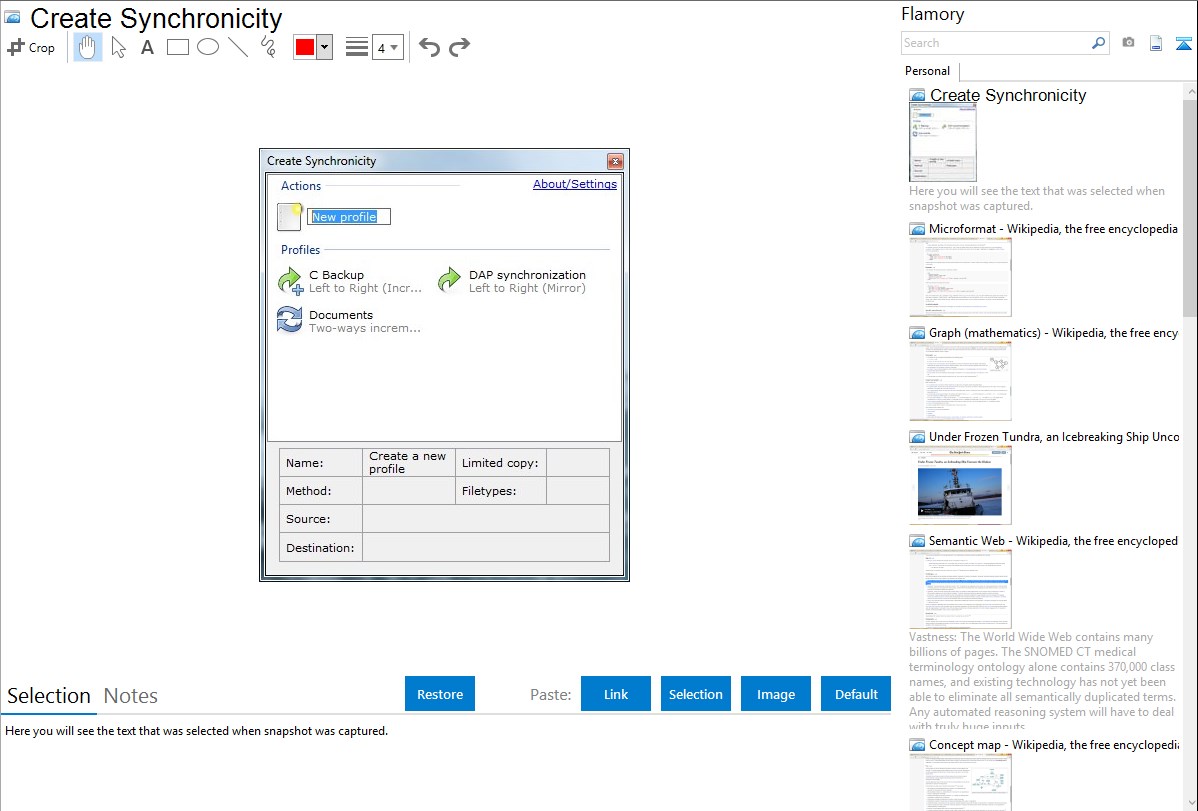1198x811 pixels.
Task: Select the text annotation tool
Action: [147, 47]
